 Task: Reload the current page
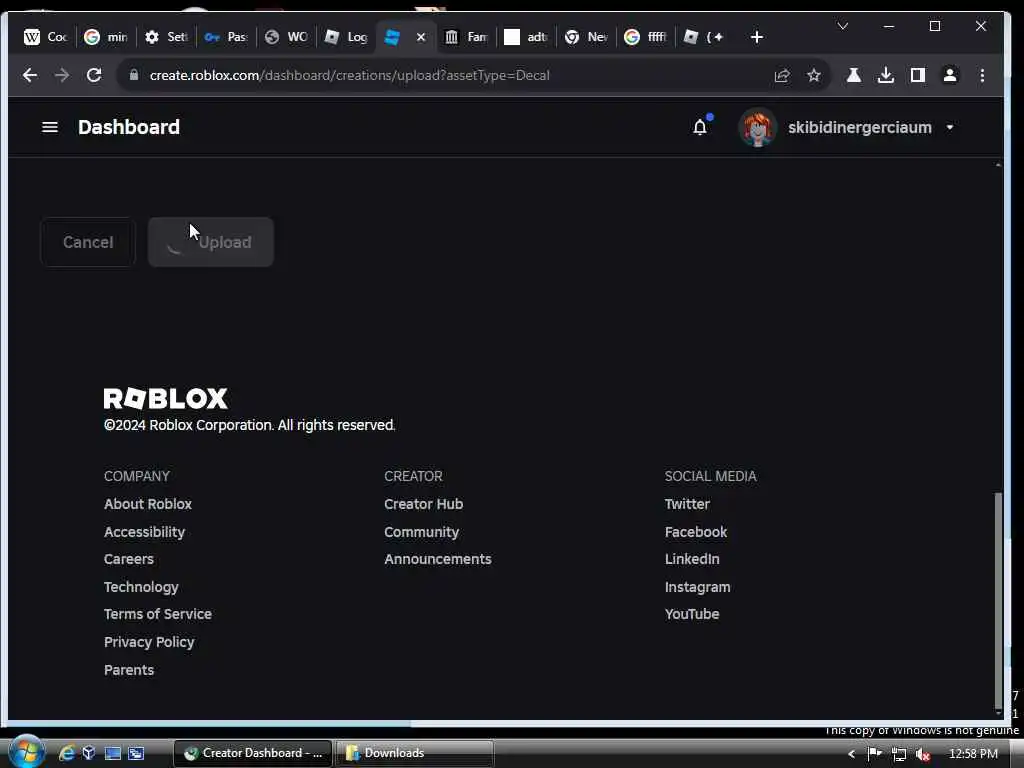pyautogui.click(x=94, y=75)
